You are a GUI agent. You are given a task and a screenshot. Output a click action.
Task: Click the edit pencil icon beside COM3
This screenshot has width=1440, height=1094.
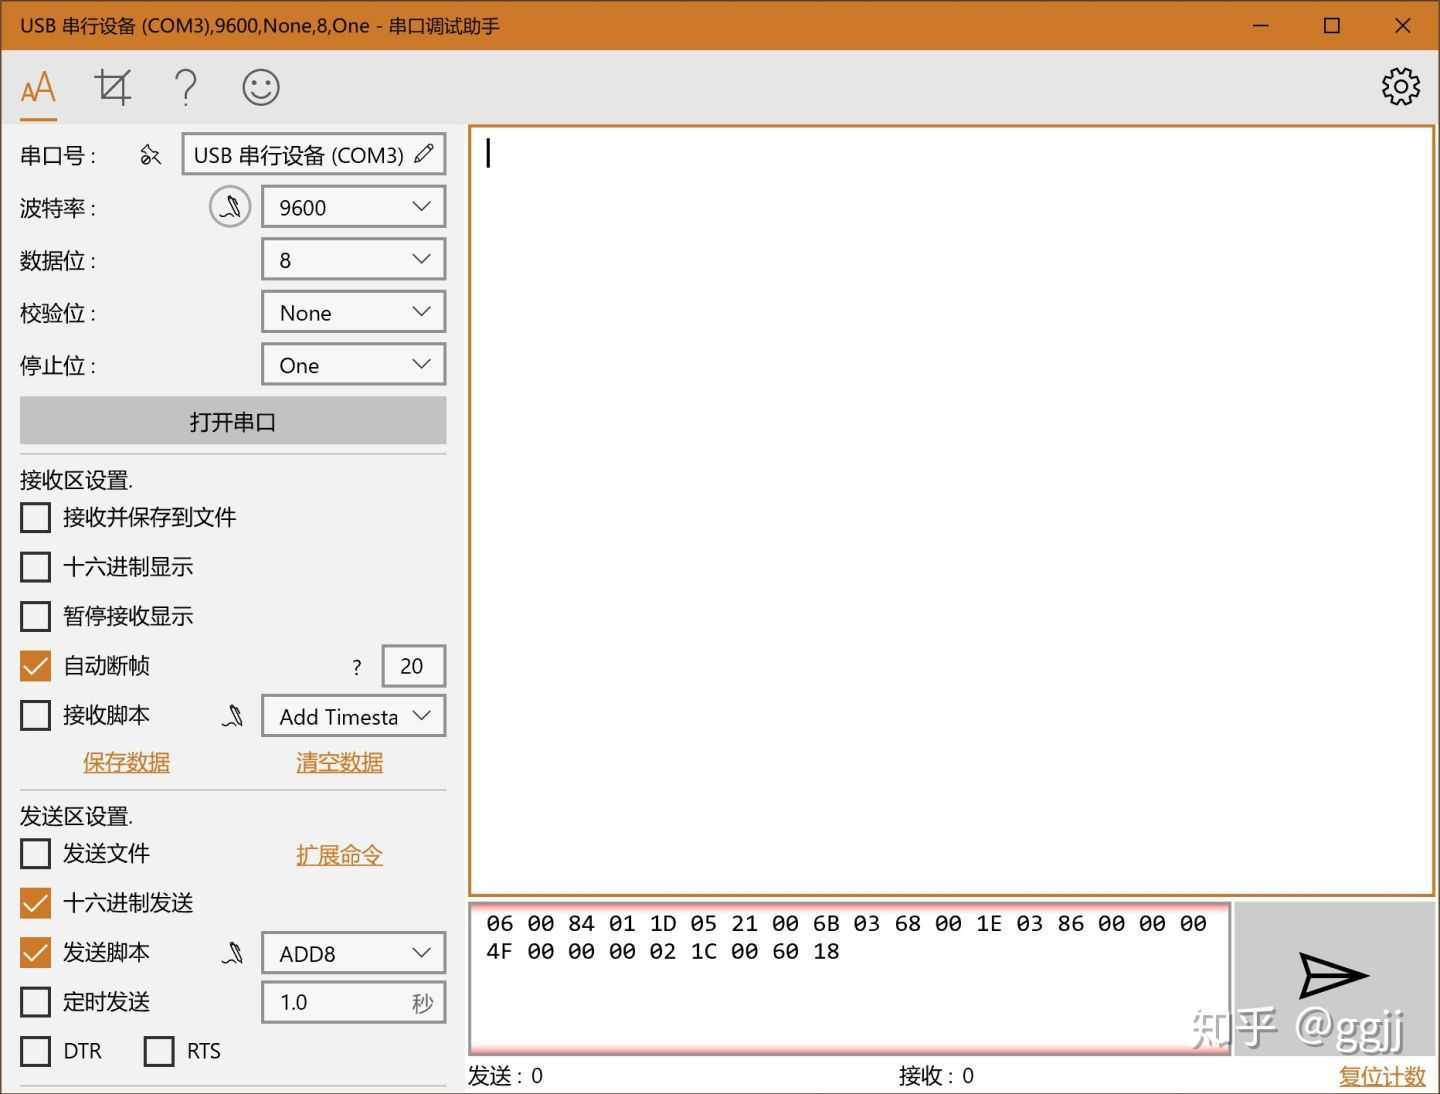click(x=424, y=154)
